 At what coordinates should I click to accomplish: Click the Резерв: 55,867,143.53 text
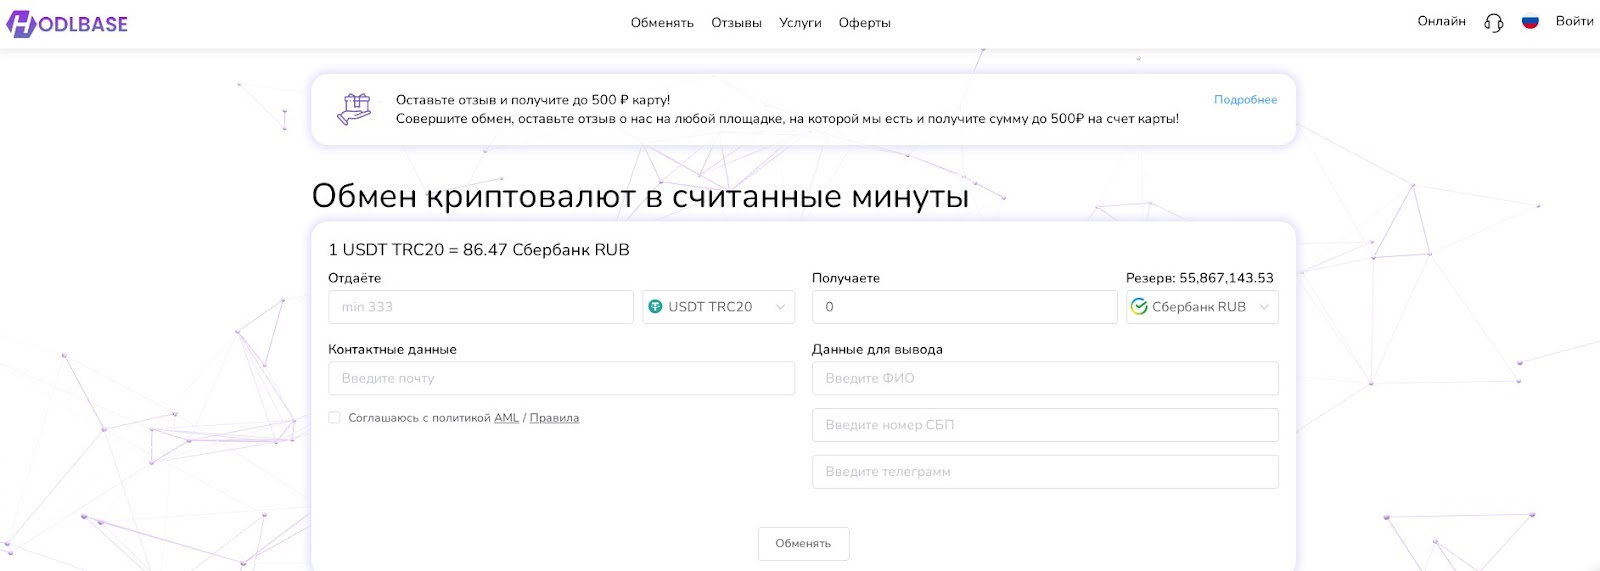1200,278
